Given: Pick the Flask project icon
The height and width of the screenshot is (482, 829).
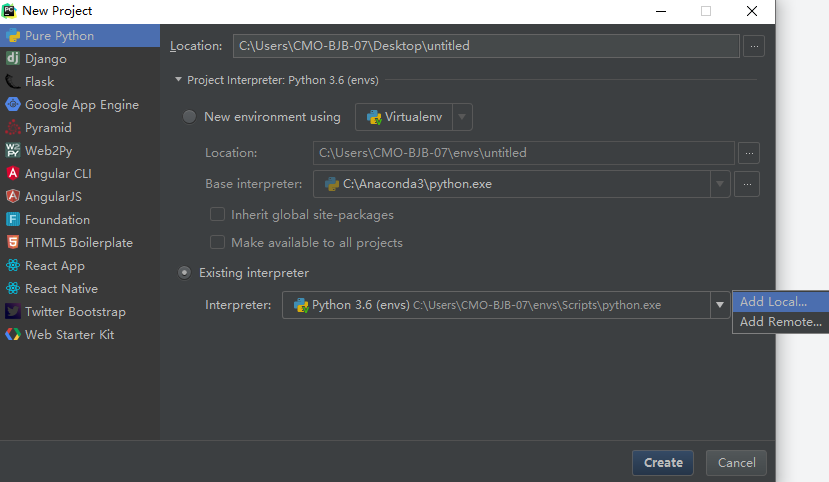Looking at the screenshot, I should click(x=13, y=81).
